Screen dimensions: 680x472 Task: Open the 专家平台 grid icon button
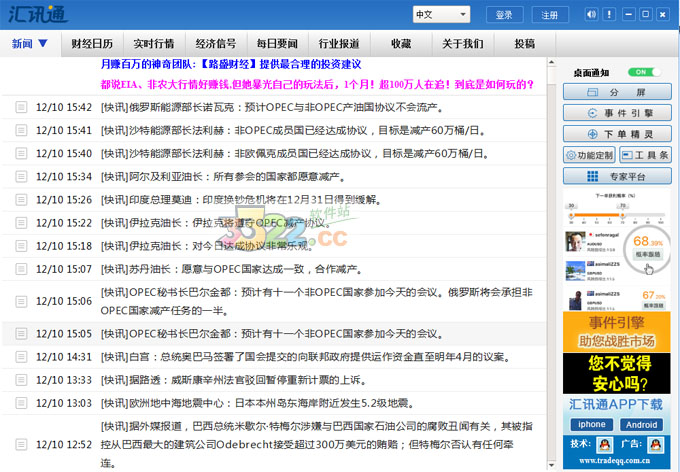pyautogui.click(x=616, y=176)
